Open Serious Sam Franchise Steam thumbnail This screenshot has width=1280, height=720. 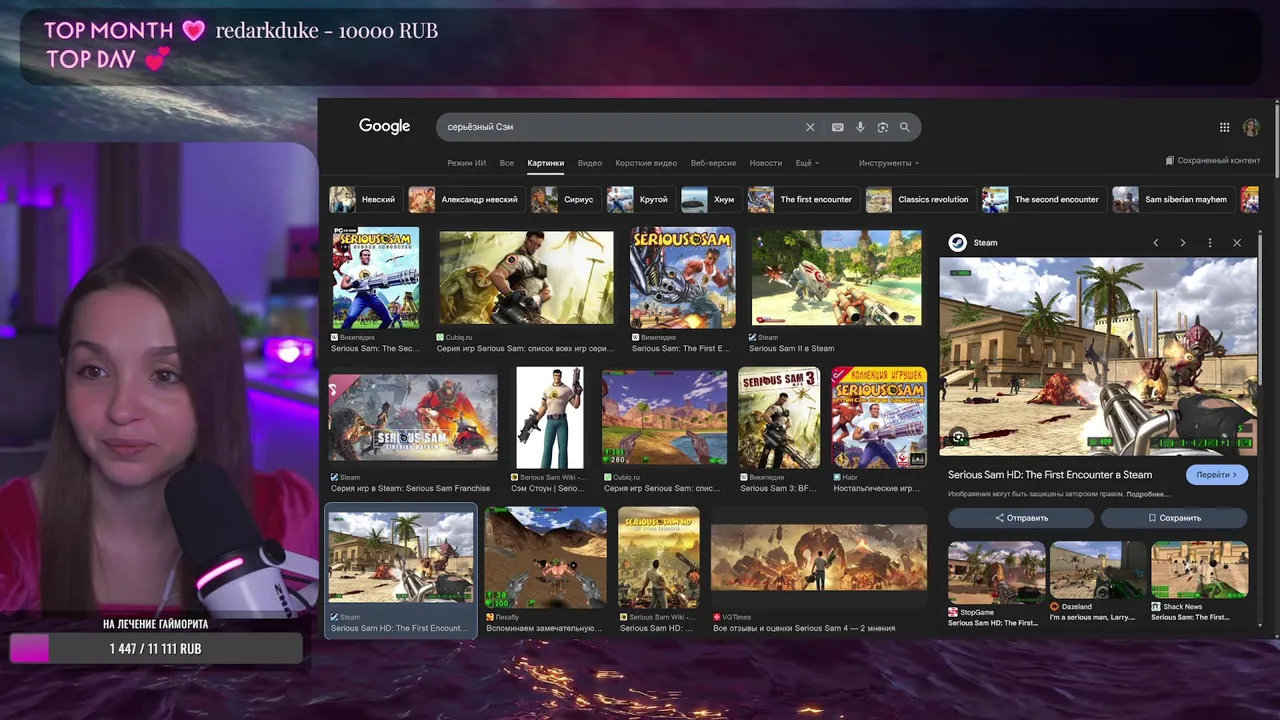pyautogui.click(x=413, y=418)
